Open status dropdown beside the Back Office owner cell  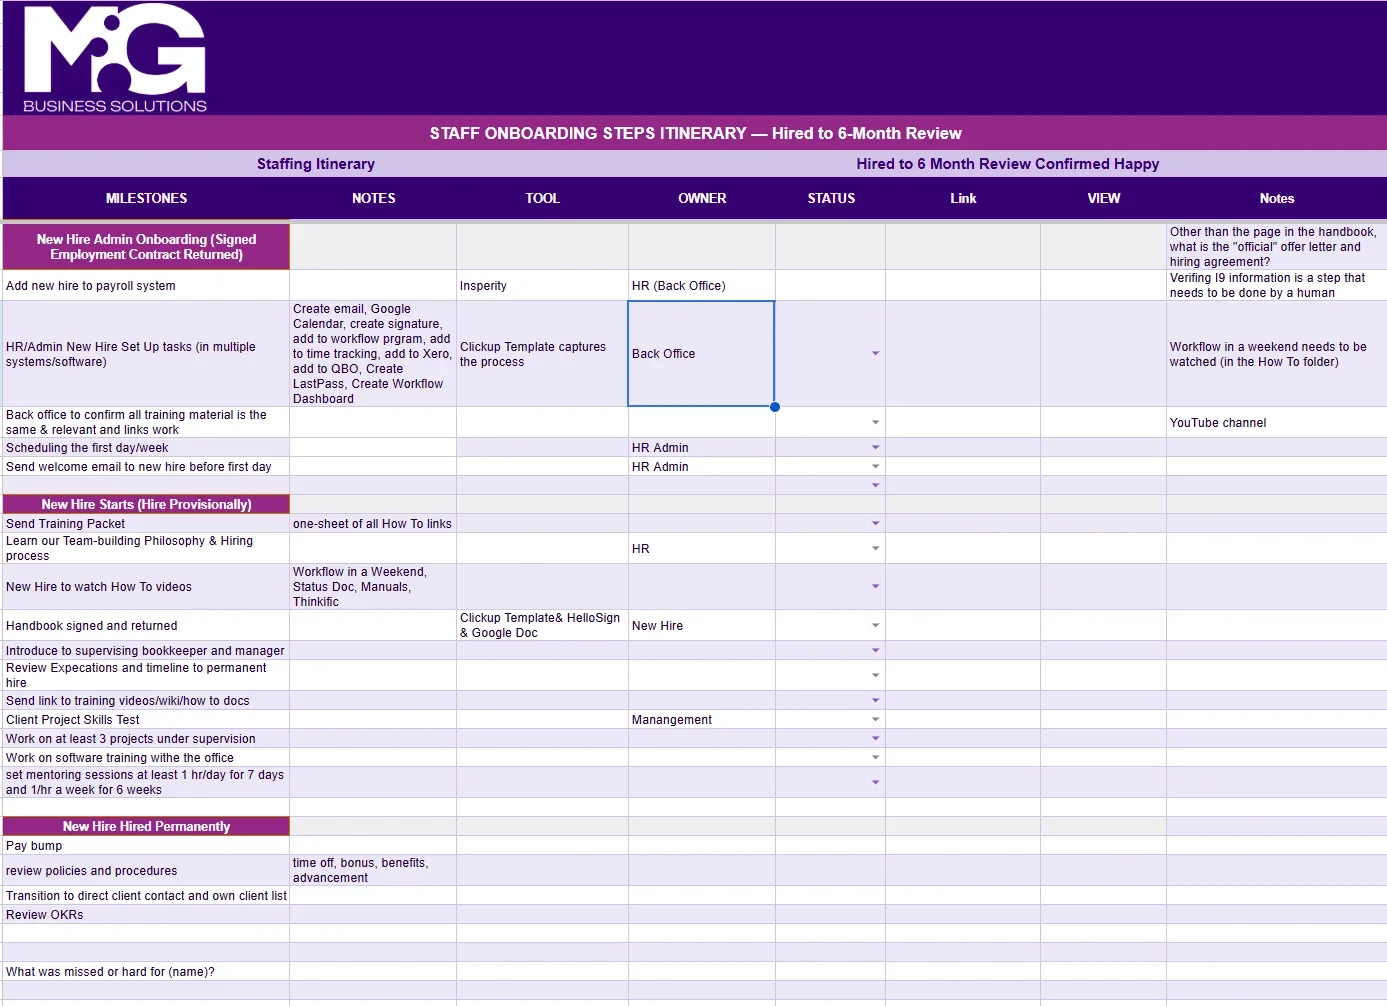click(x=875, y=354)
